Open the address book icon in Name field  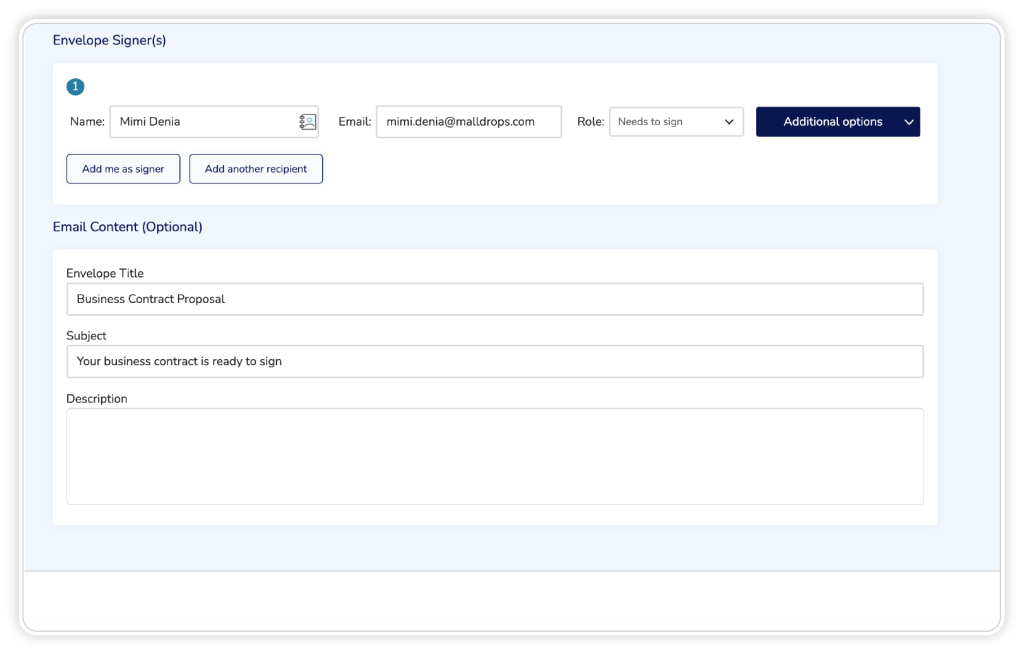pos(307,122)
